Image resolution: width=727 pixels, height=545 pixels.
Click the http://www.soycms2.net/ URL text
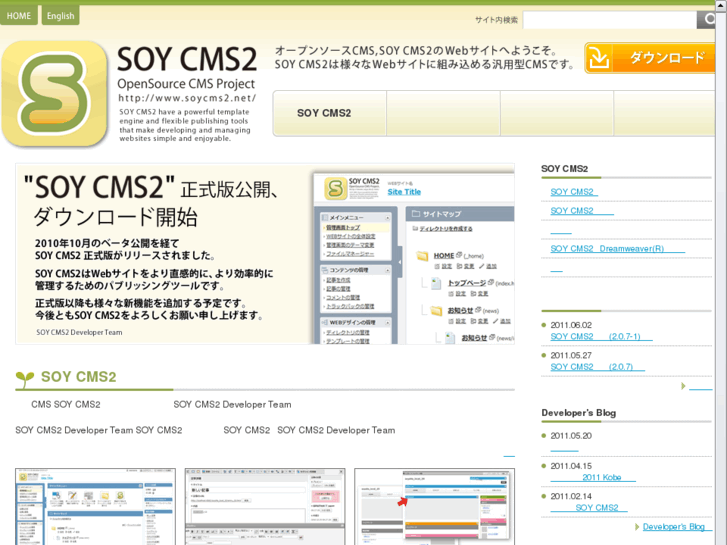187,98
